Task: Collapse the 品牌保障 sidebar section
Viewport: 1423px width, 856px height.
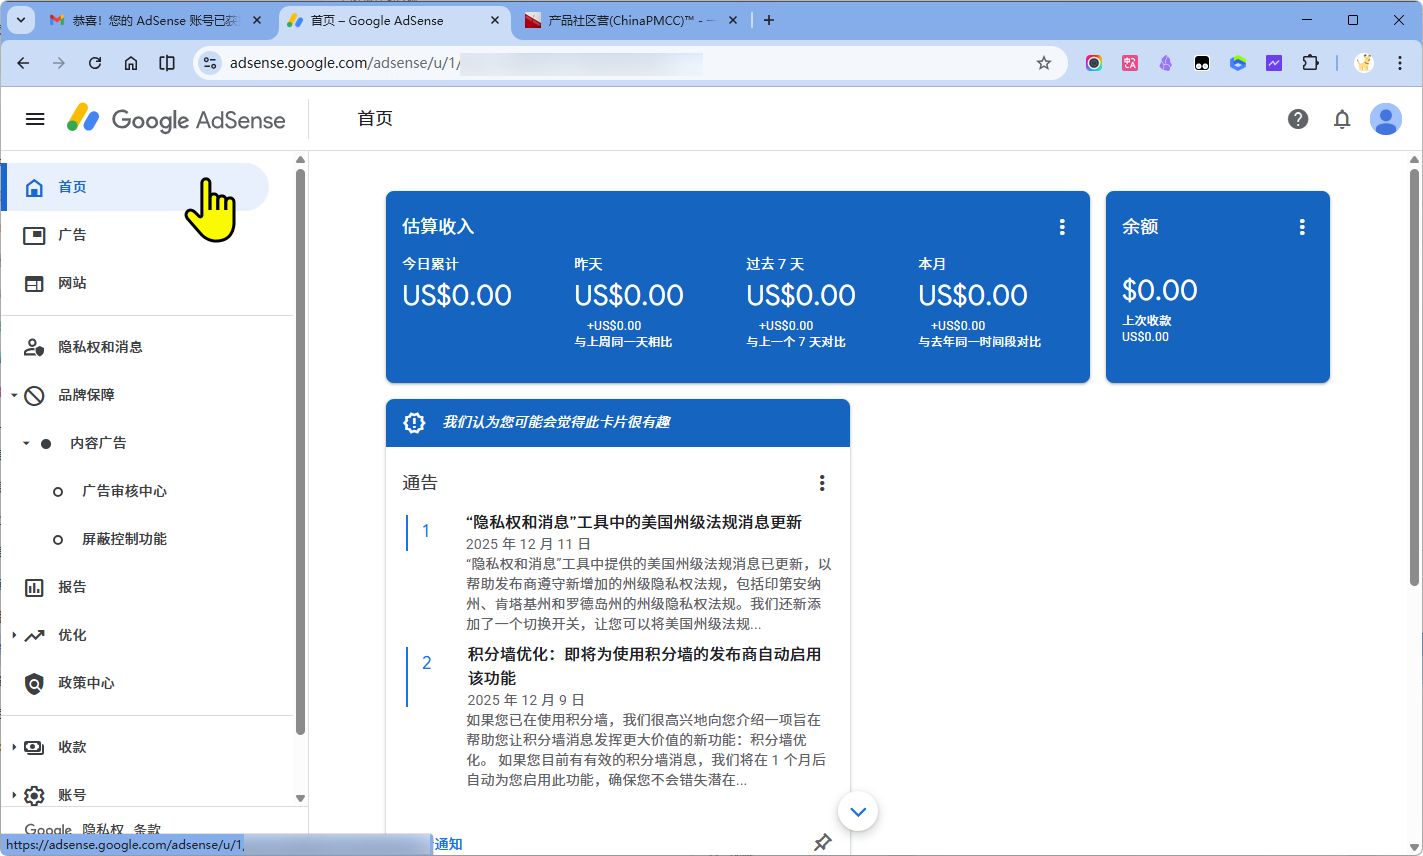Action: click(x=14, y=395)
